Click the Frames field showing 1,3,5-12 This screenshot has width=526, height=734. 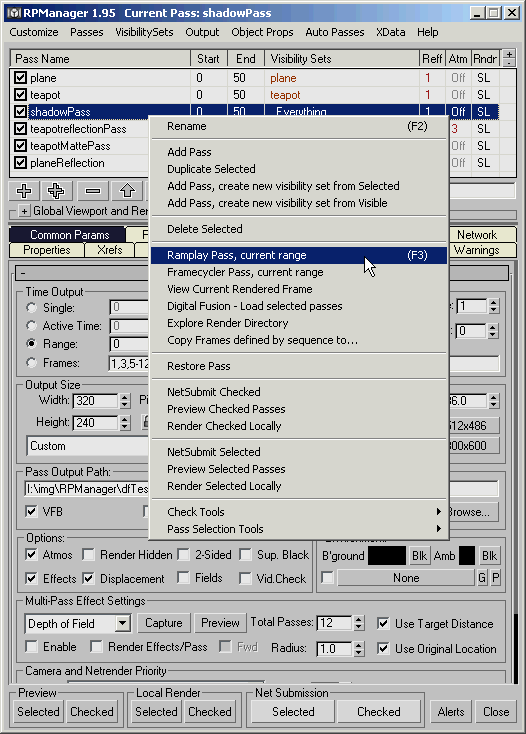[x=129, y=363]
